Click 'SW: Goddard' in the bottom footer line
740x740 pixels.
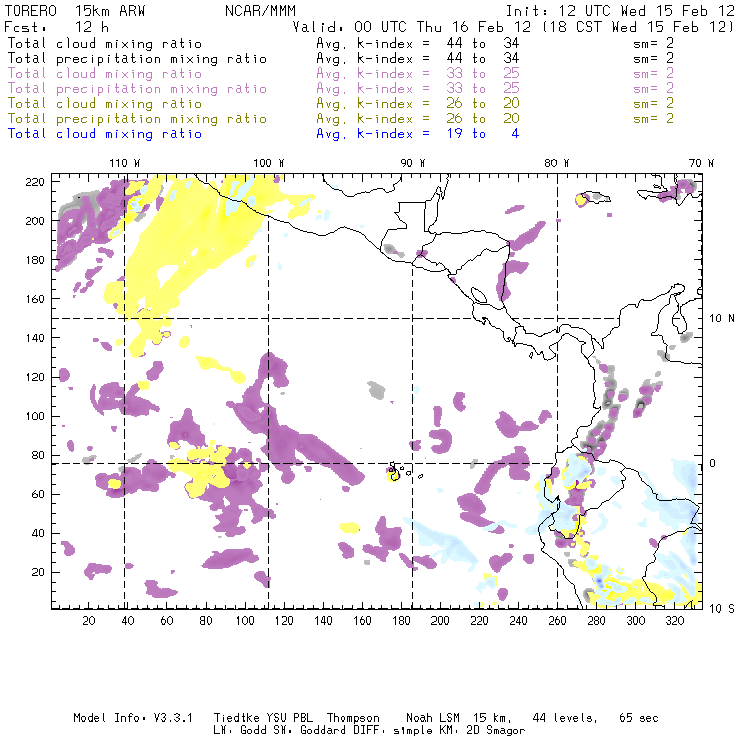pyautogui.click(x=309, y=731)
